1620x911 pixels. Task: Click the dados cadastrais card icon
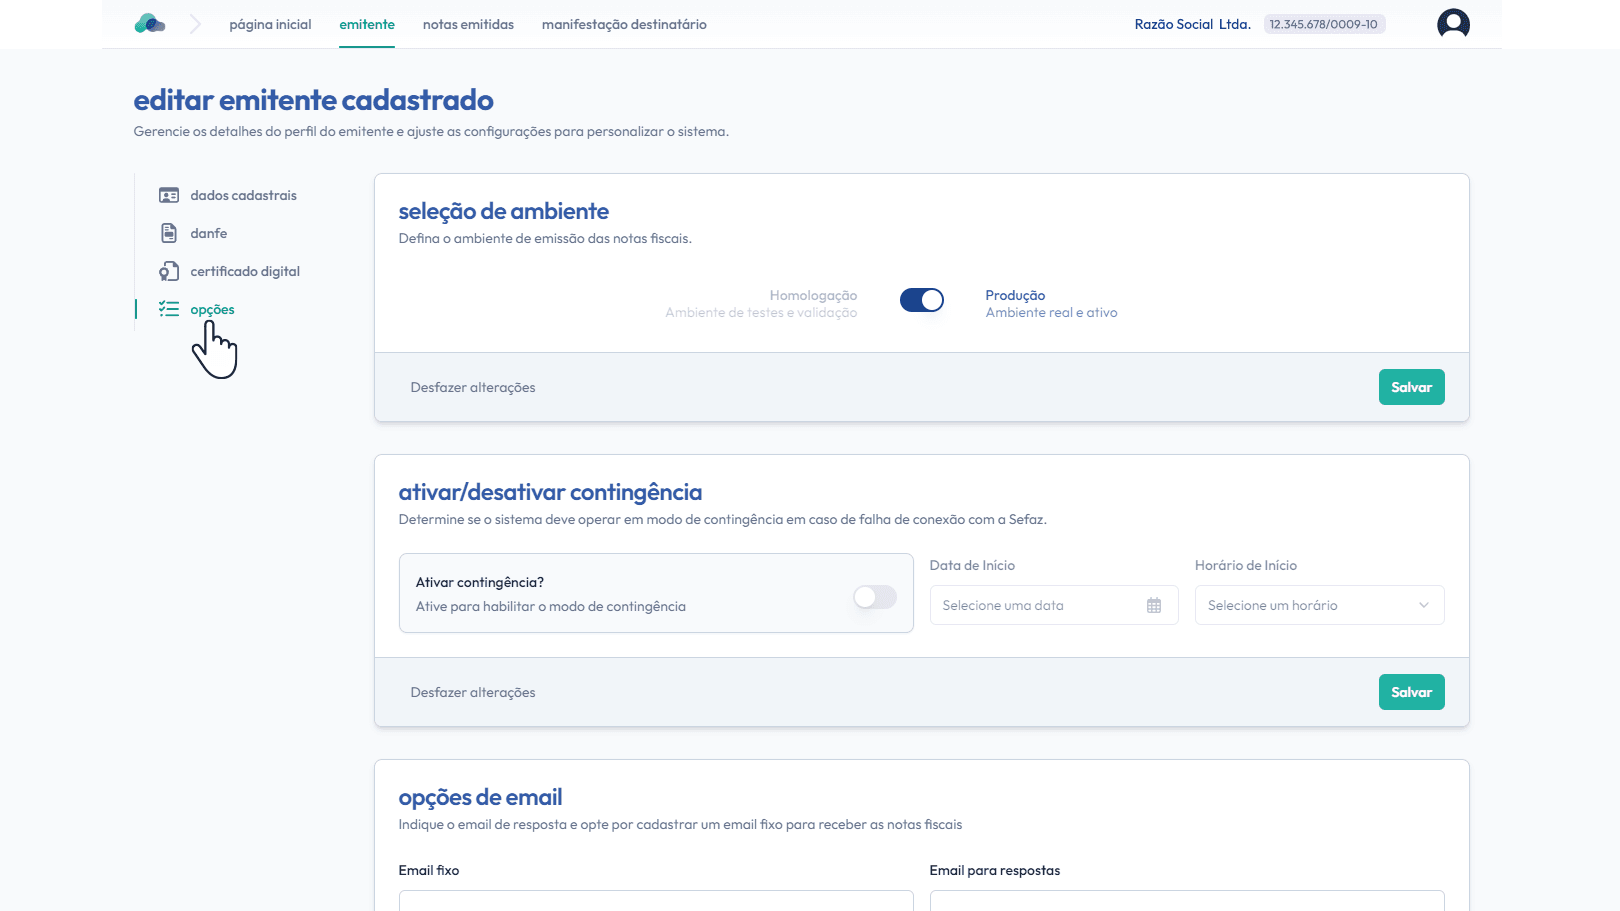(x=169, y=196)
